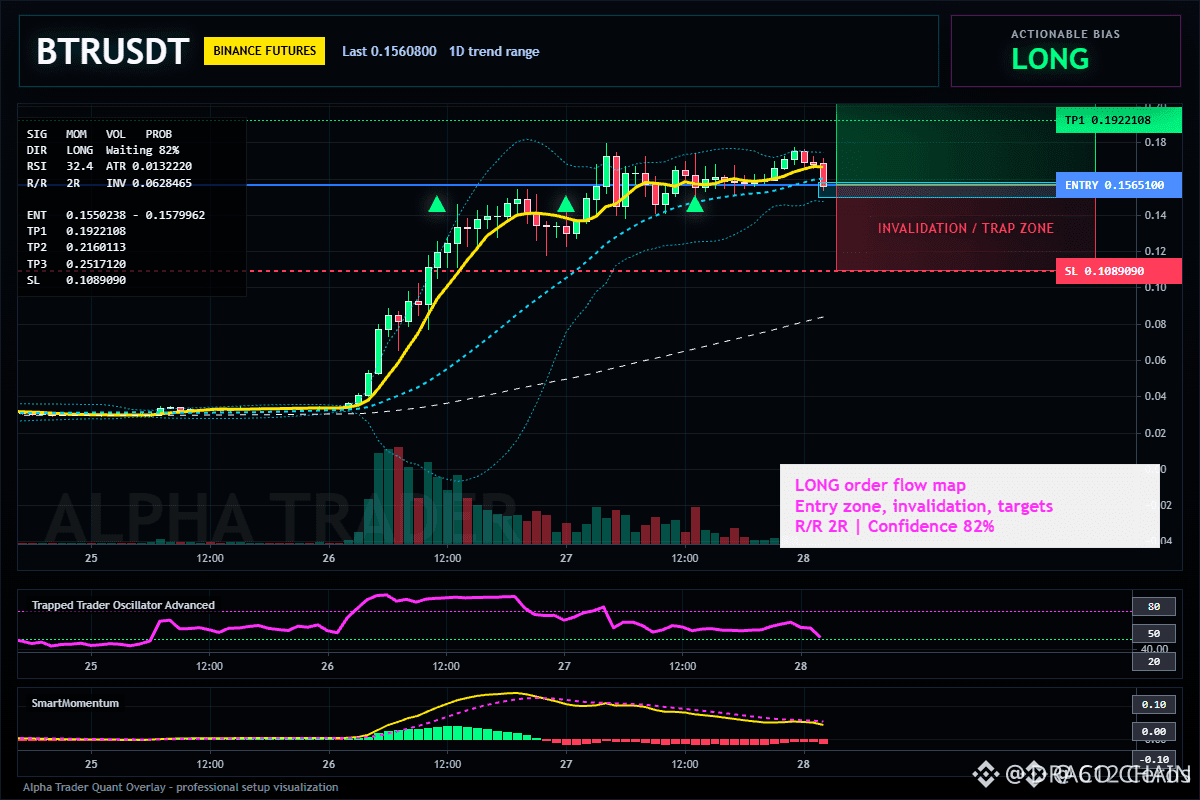This screenshot has width=1200, height=800.
Task: Click the TP3 0.2517120 row
Action: click(76, 264)
